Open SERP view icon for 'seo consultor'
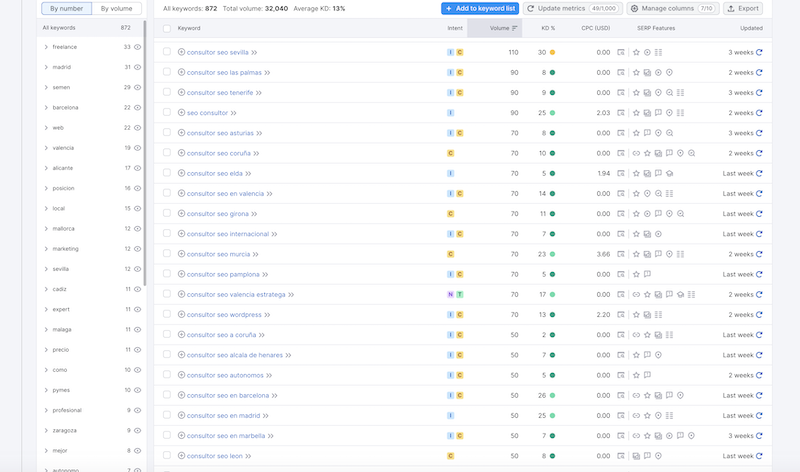The height and width of the screenshot is (472, 800). tap(621, 113)
